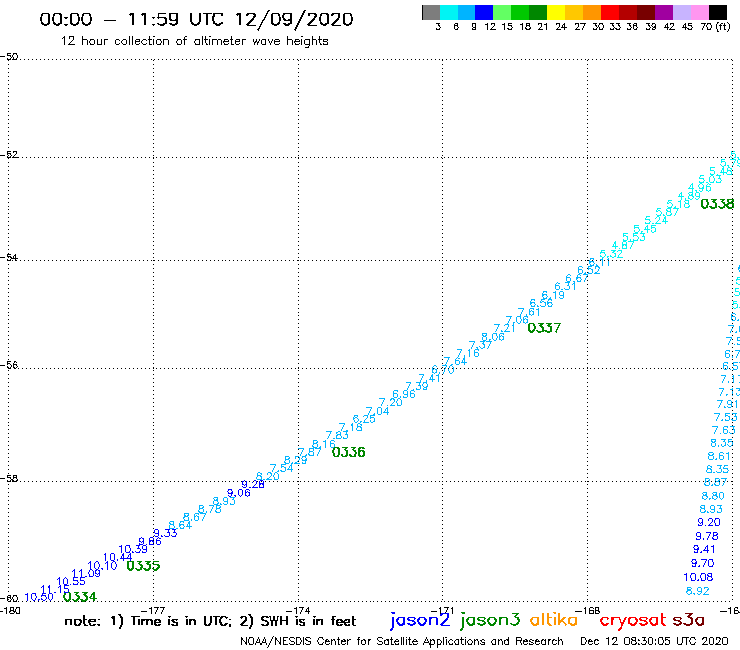Click longitude axis label '-174'

[297, 610]
